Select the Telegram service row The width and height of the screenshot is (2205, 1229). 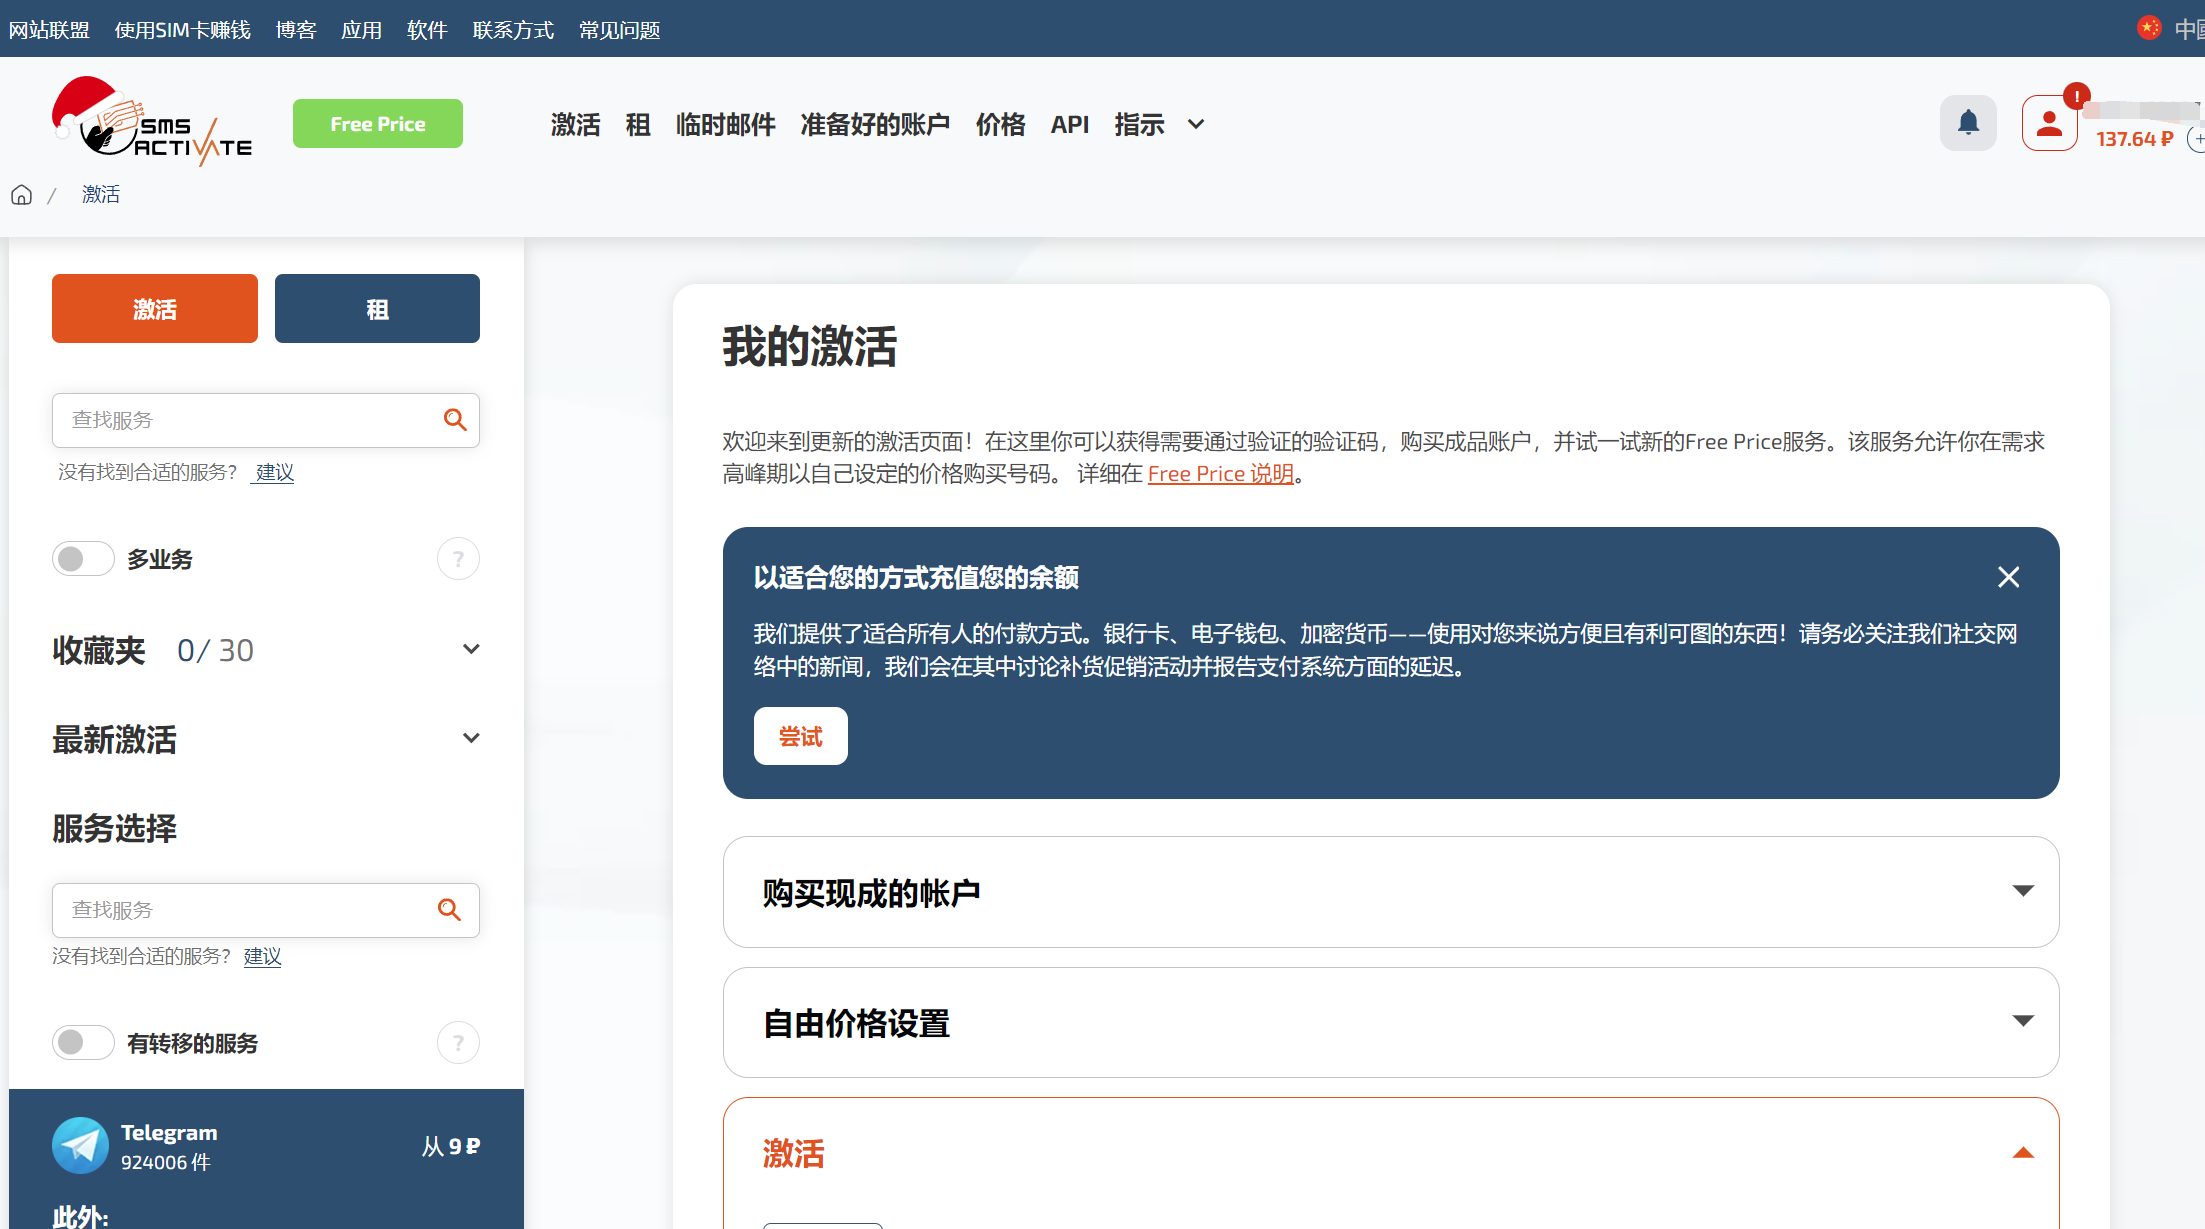pos(266,1146)
